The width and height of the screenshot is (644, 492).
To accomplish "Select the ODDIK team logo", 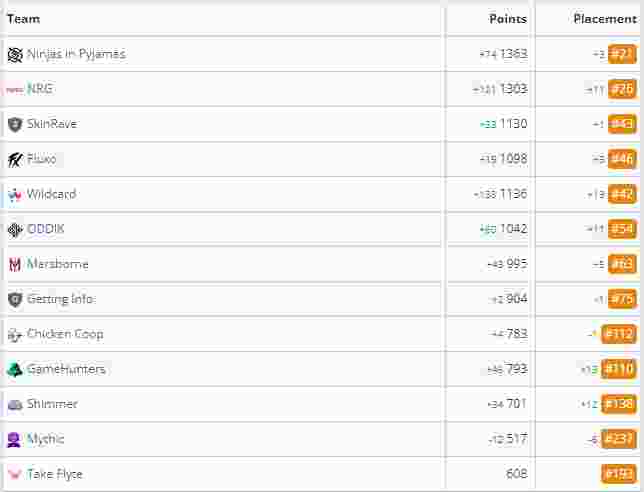I will tap(15, 230).
